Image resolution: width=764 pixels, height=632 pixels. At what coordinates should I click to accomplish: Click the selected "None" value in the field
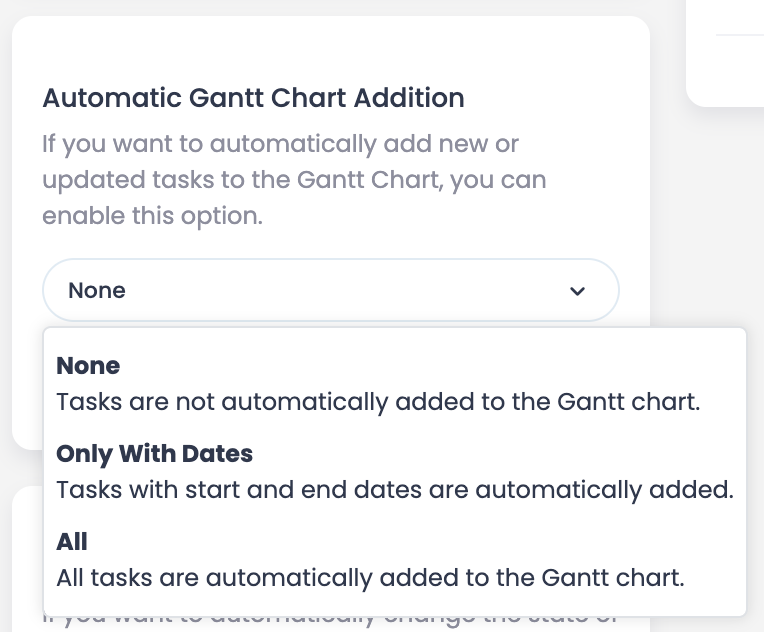pyautogui.click(x=97, y=291)
